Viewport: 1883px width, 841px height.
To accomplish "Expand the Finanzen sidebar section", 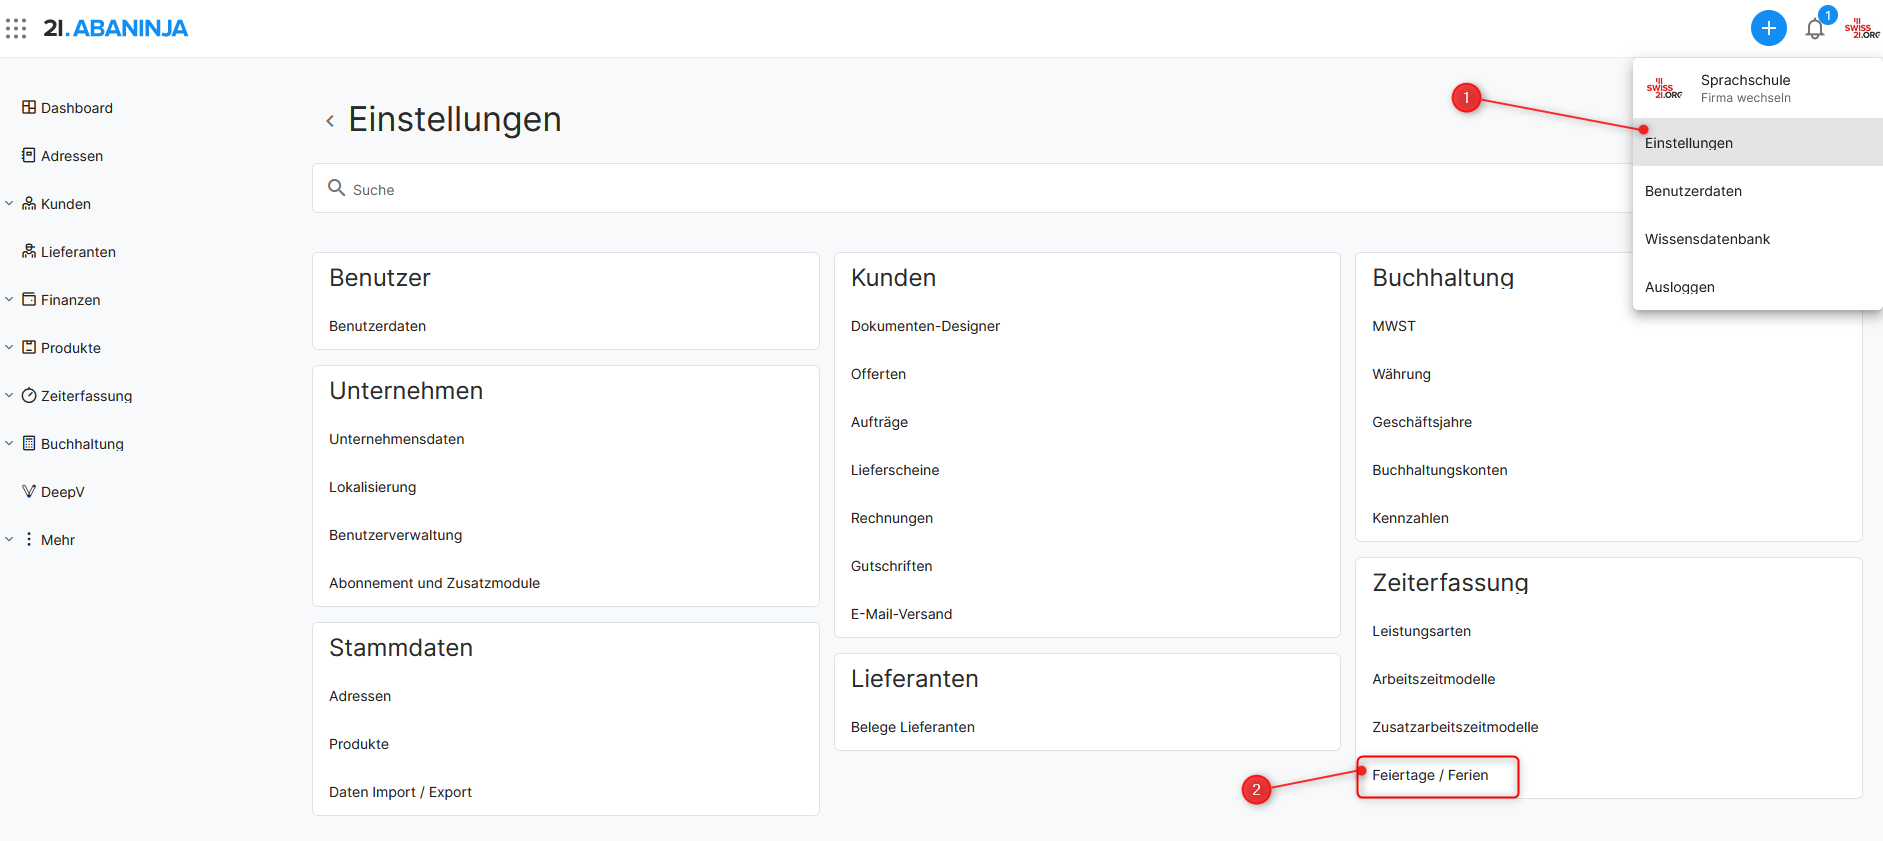I will [9, 300].
